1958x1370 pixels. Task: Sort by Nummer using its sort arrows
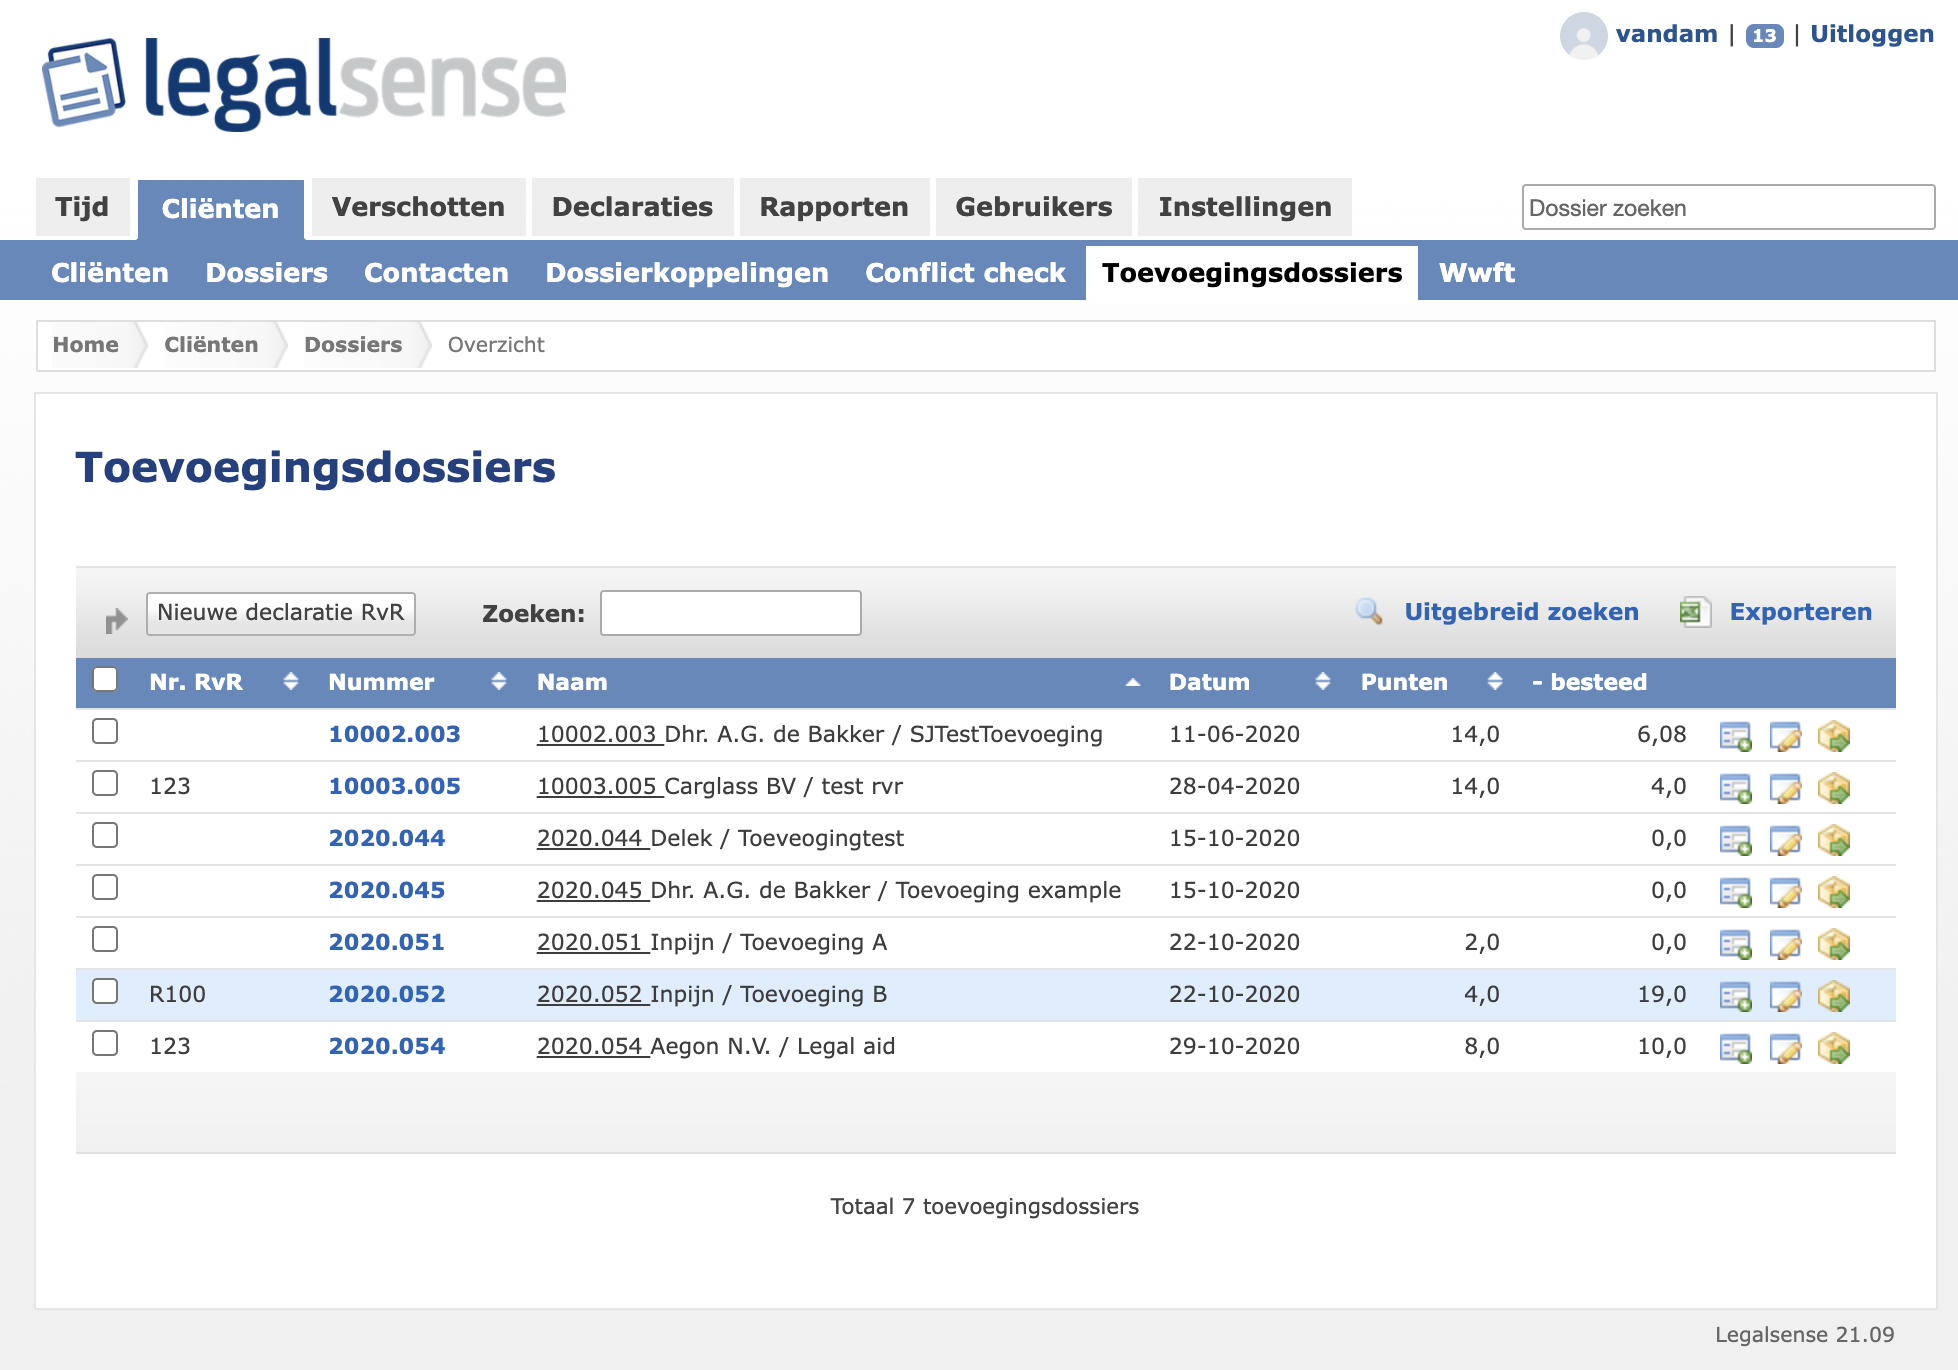click(x=498, y=682)
